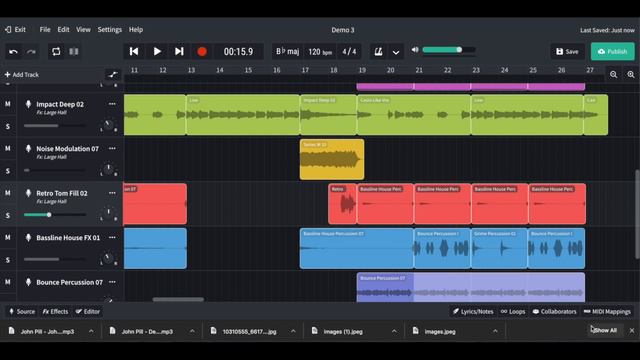Image resolution: width=640 pixels, height=360 pixels.
Task: Open the View menu
Action: tap(83, 29)
